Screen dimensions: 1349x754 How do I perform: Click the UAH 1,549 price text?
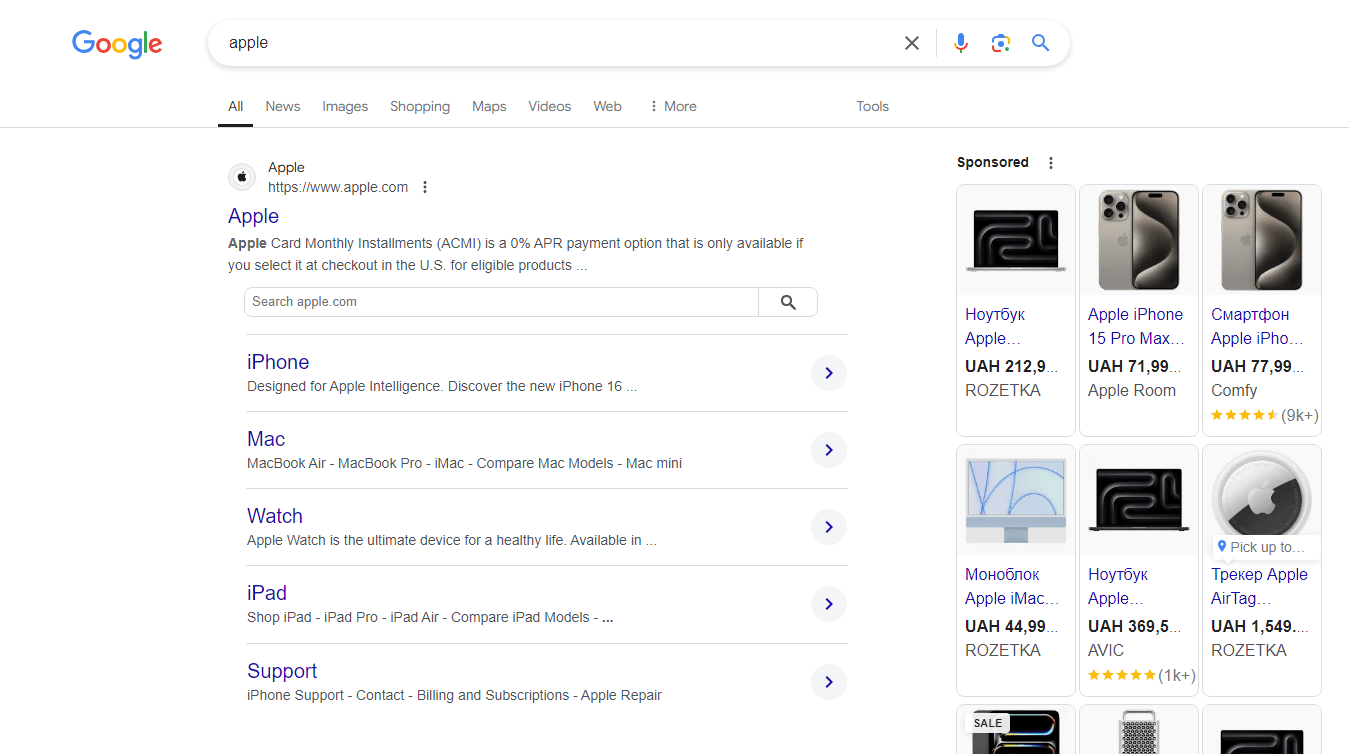(1259, 626)
